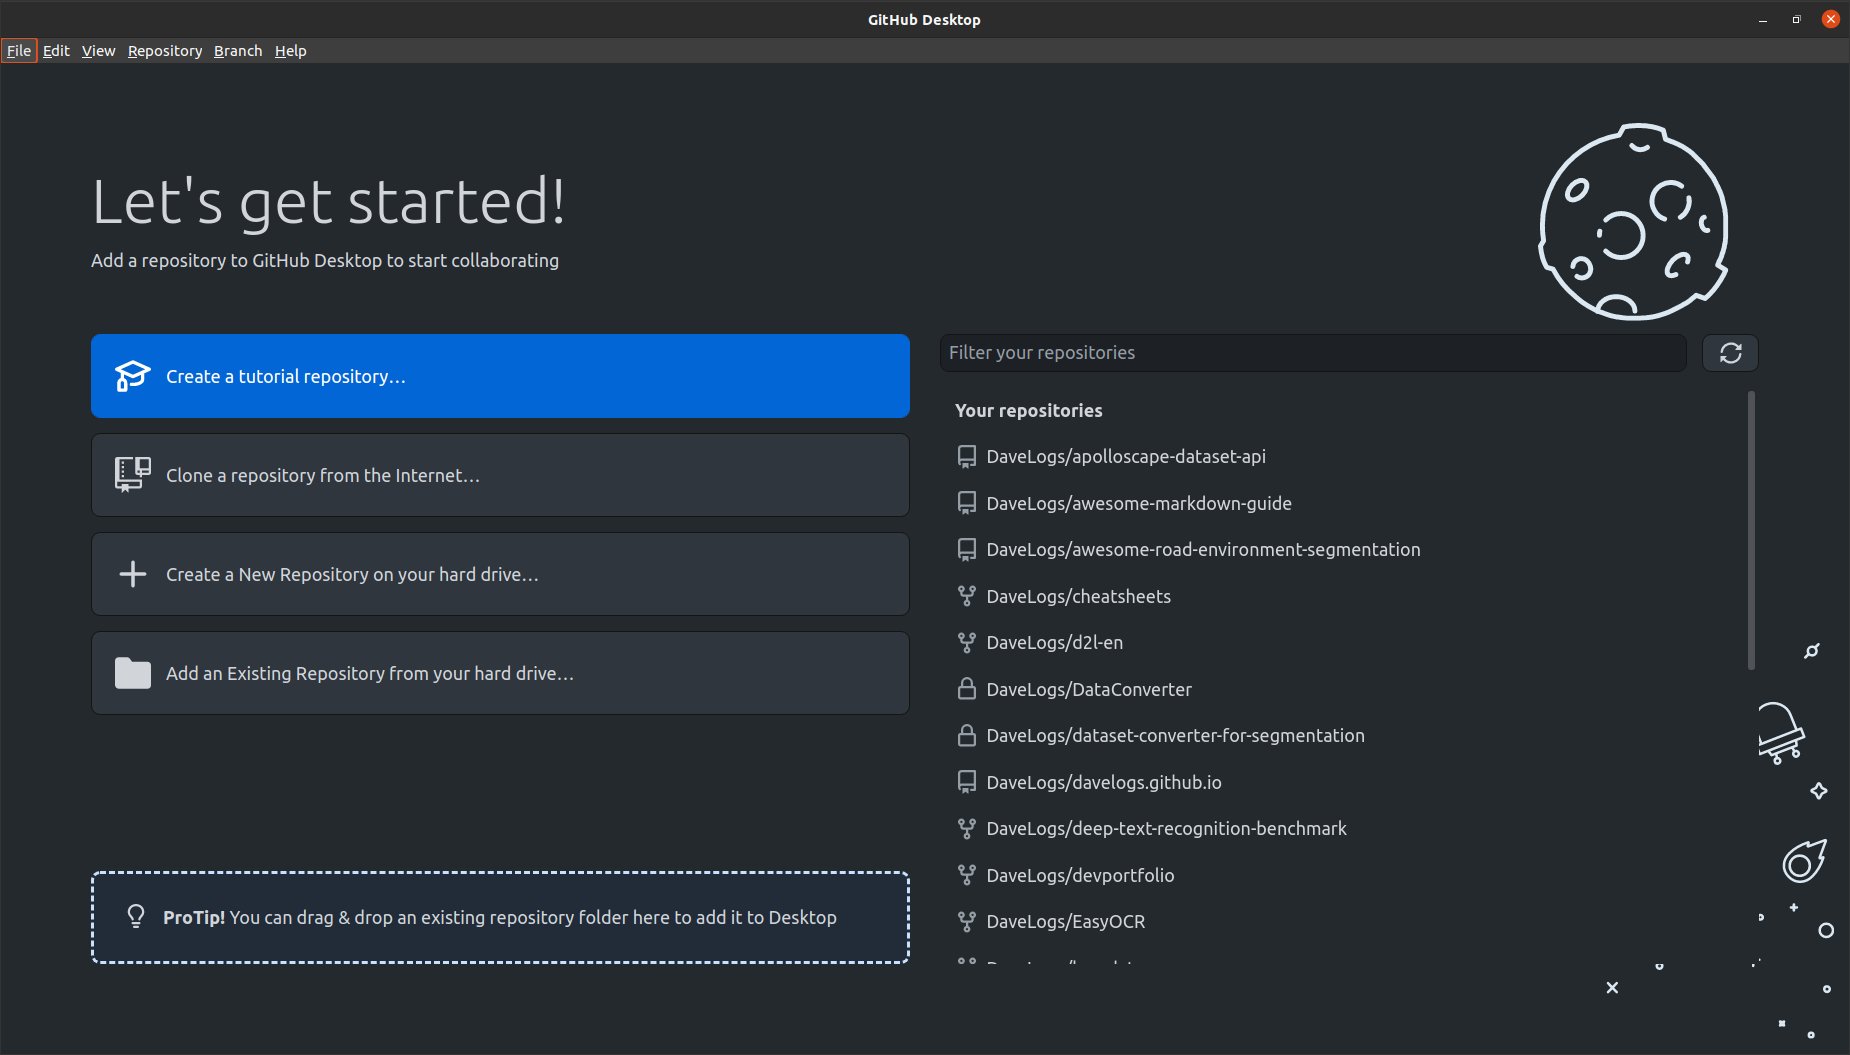
Task: Open the Edit menu
Action: (x=56, y=51)
